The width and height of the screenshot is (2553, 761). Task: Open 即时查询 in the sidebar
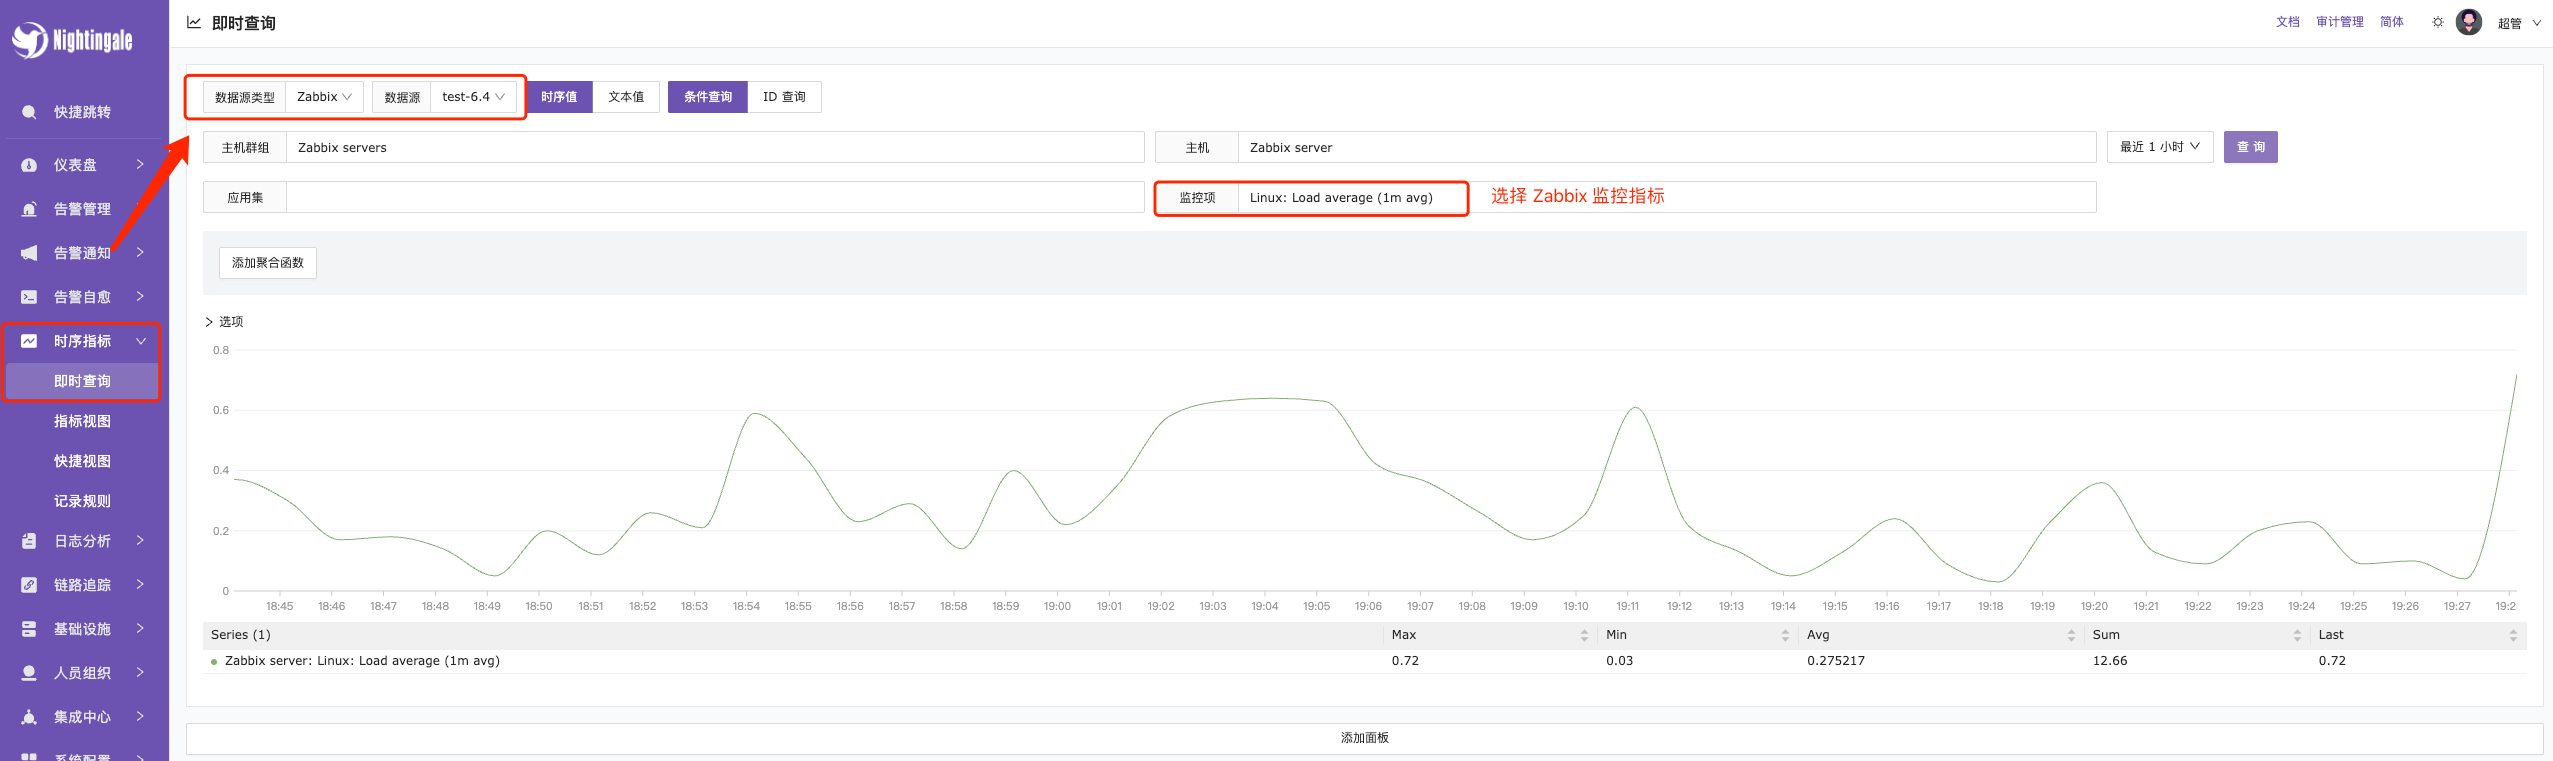click(82, 381)
